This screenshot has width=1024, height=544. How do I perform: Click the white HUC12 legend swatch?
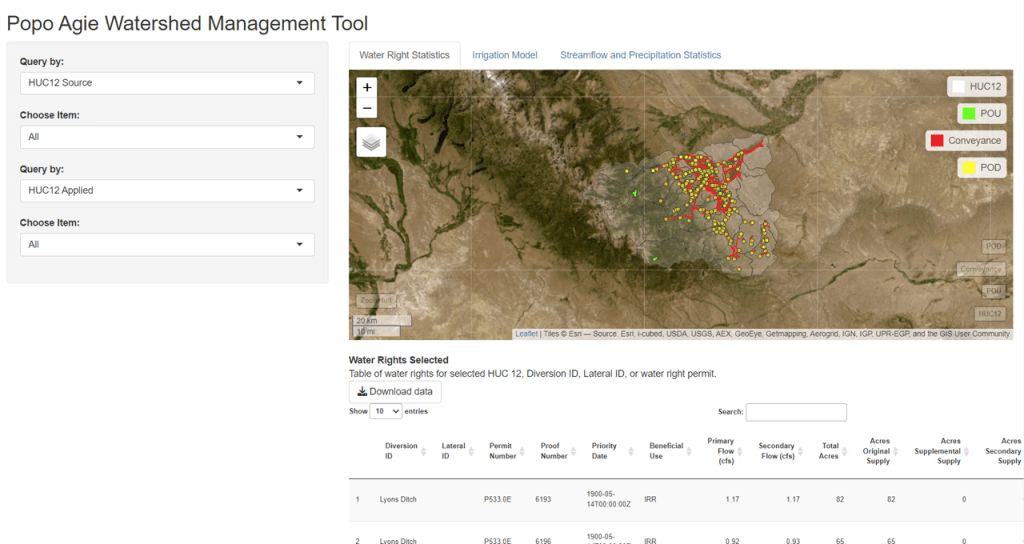[x=958, y=87]
